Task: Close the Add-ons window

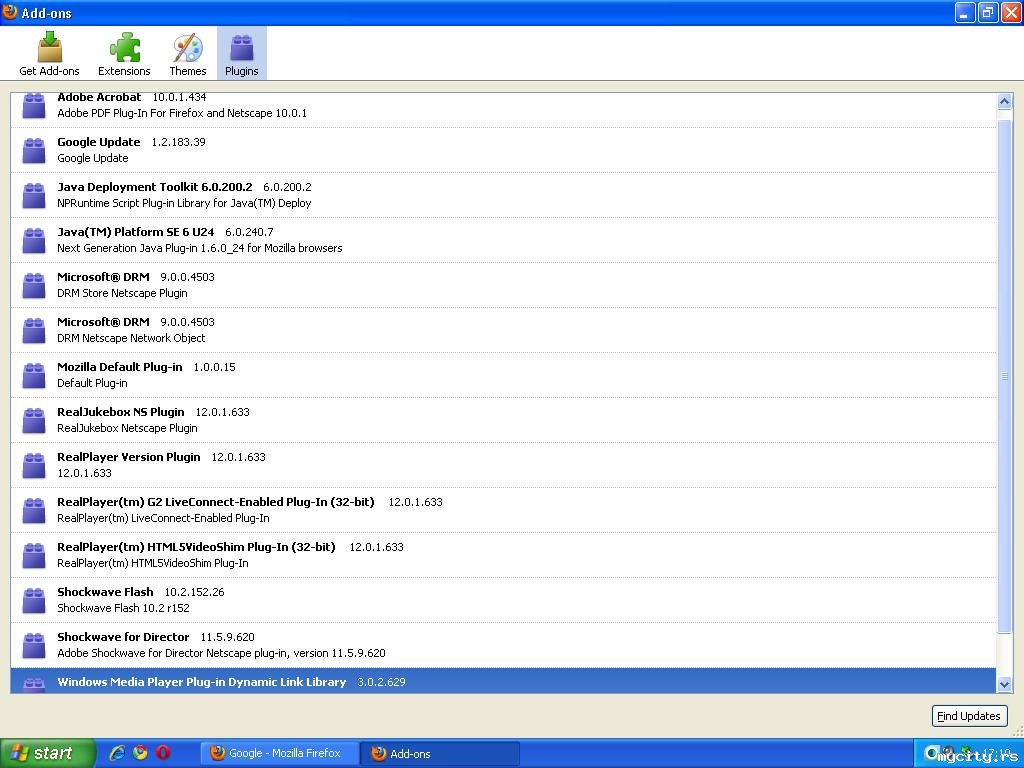Action: click(1010, 12)
